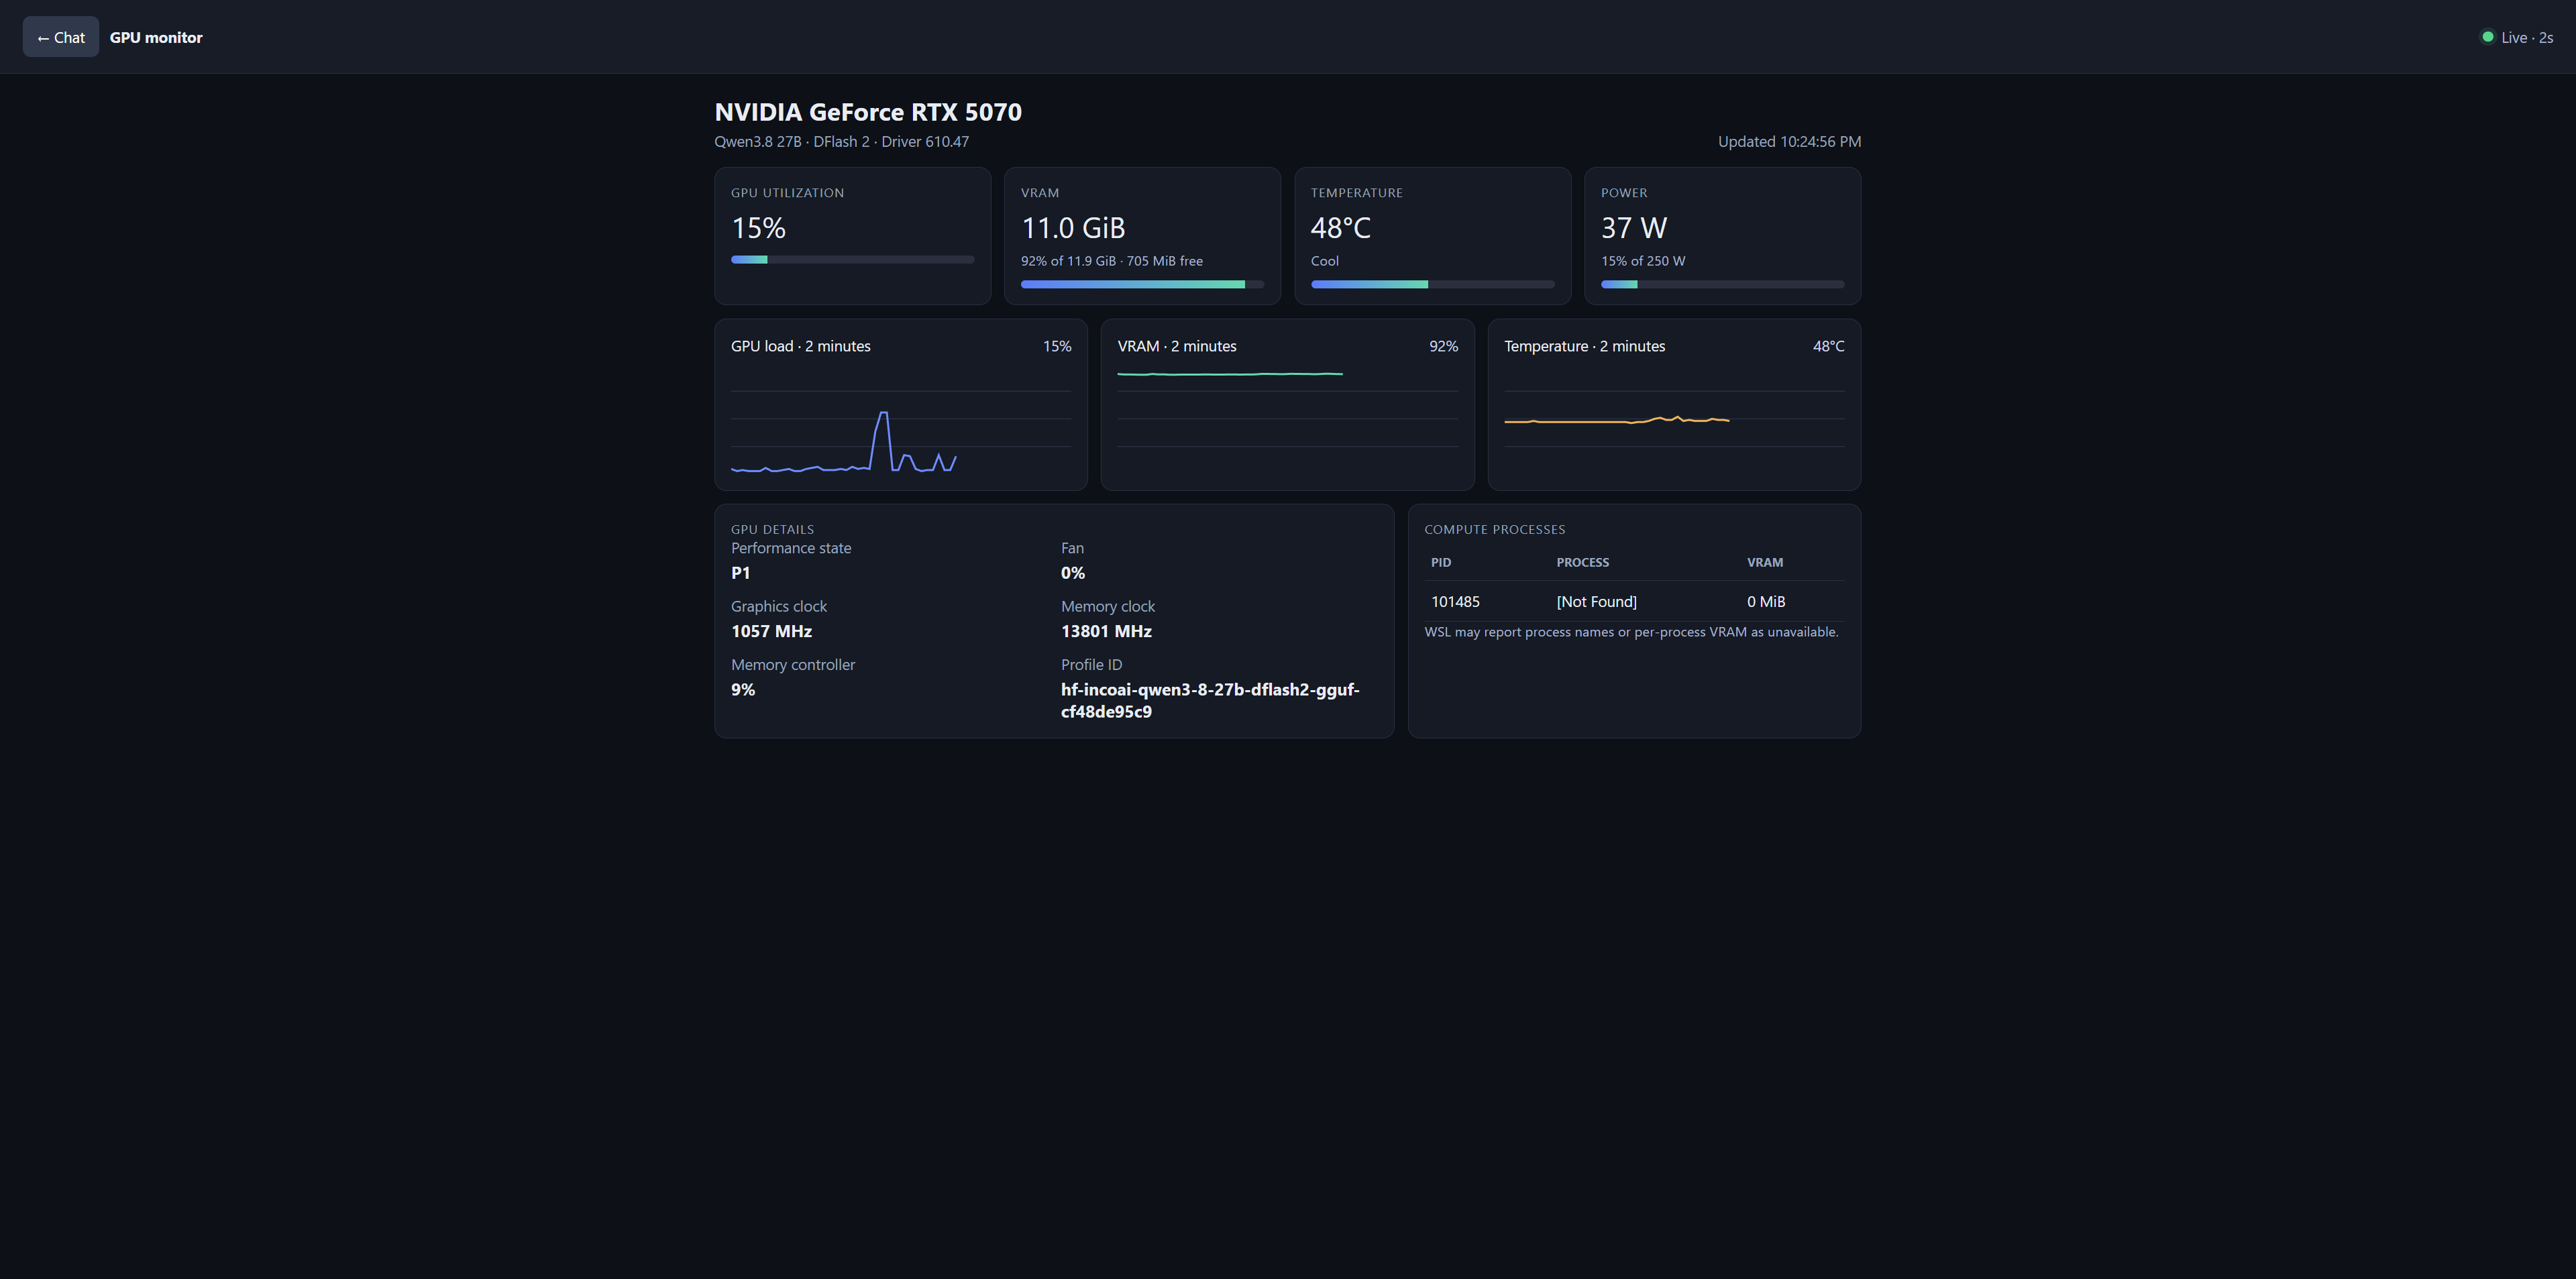Click the green Live status dot
This screenshot has width=2576, height=1279.
pyautogui.click(x=2487, y=37)
